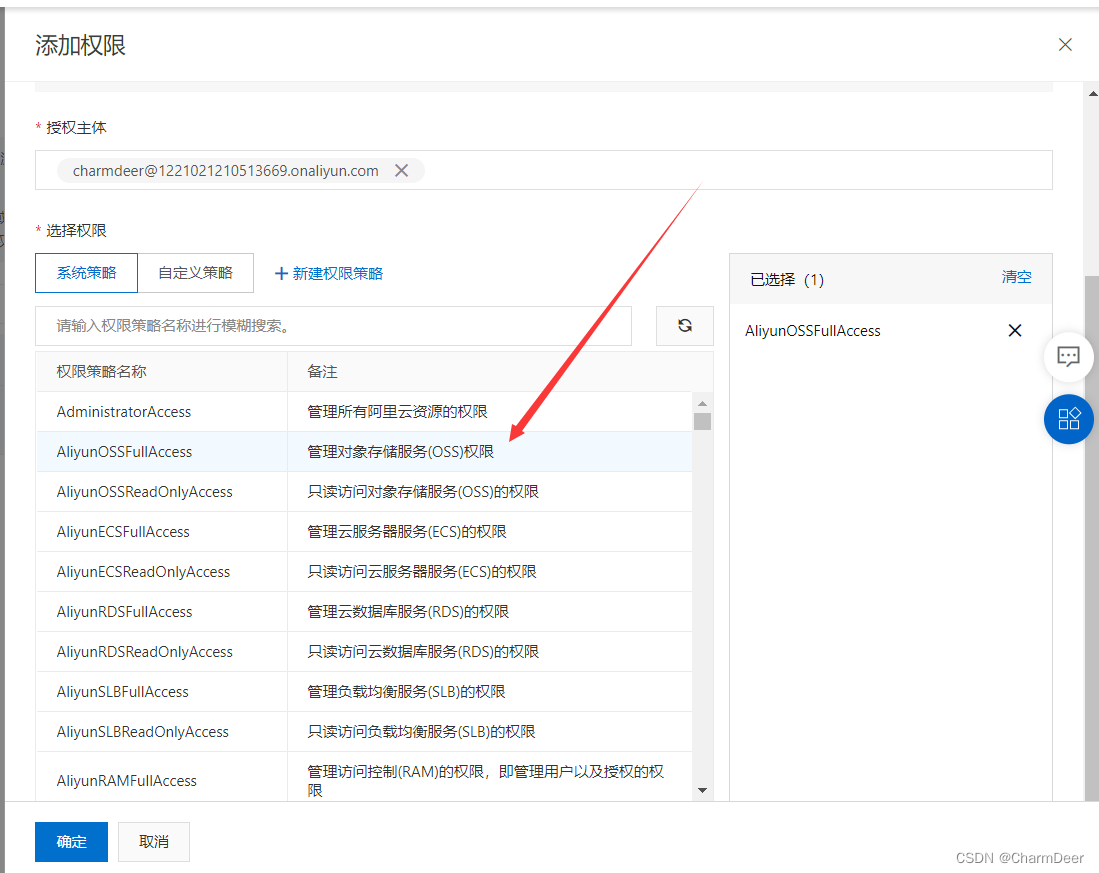Click the refresh policy list icon
1099x873 pixels.
tap(685, 326)
